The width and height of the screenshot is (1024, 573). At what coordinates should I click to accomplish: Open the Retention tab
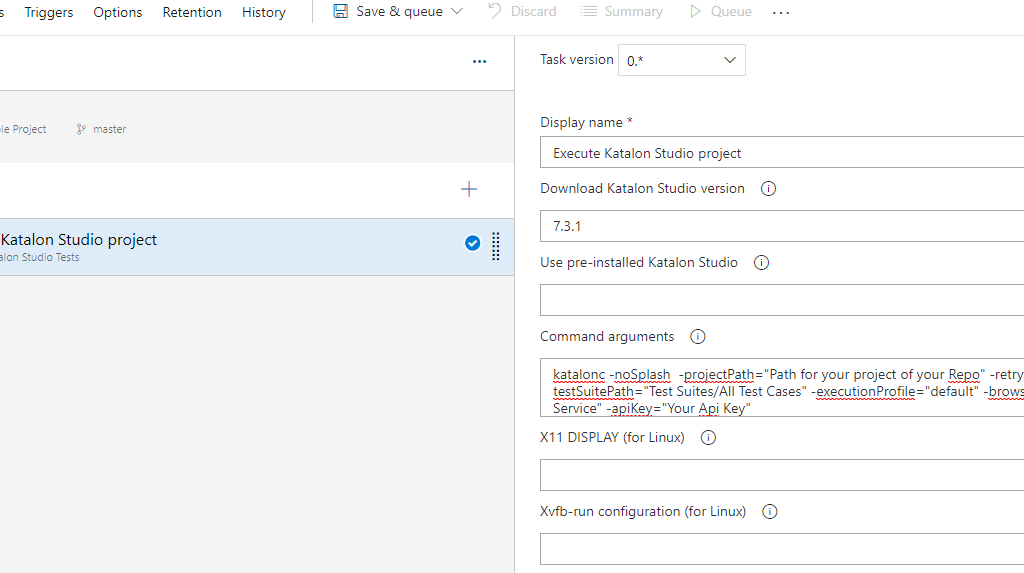(192, 12)
